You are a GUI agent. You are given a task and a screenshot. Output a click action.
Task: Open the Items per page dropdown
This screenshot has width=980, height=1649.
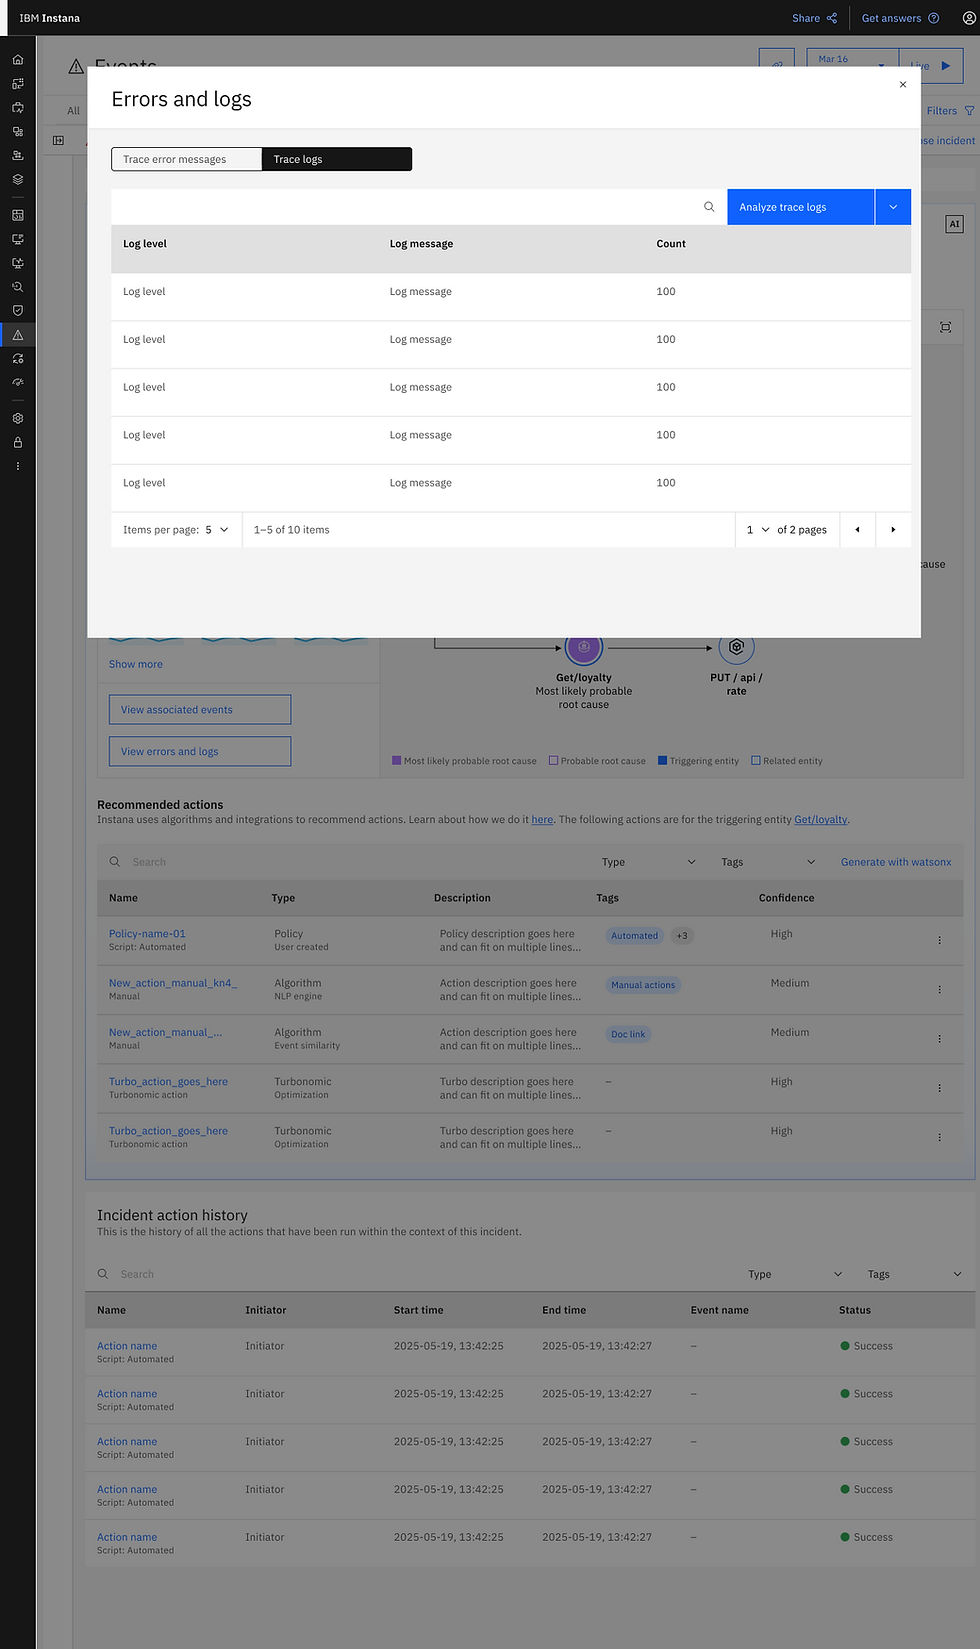click(x=217, y=530)
